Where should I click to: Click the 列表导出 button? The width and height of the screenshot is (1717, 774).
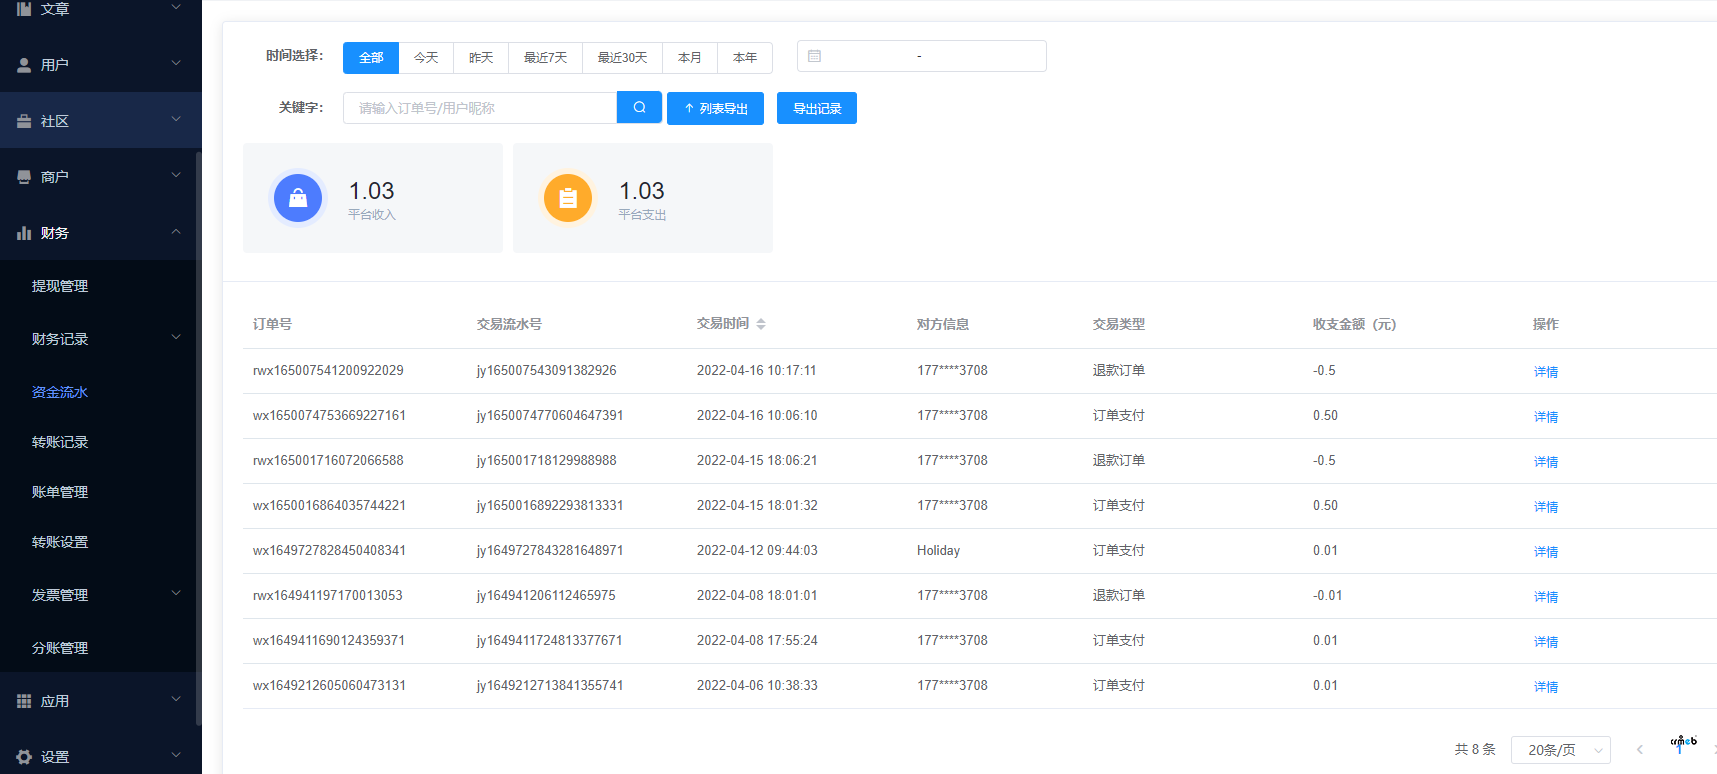pos(715,109)
